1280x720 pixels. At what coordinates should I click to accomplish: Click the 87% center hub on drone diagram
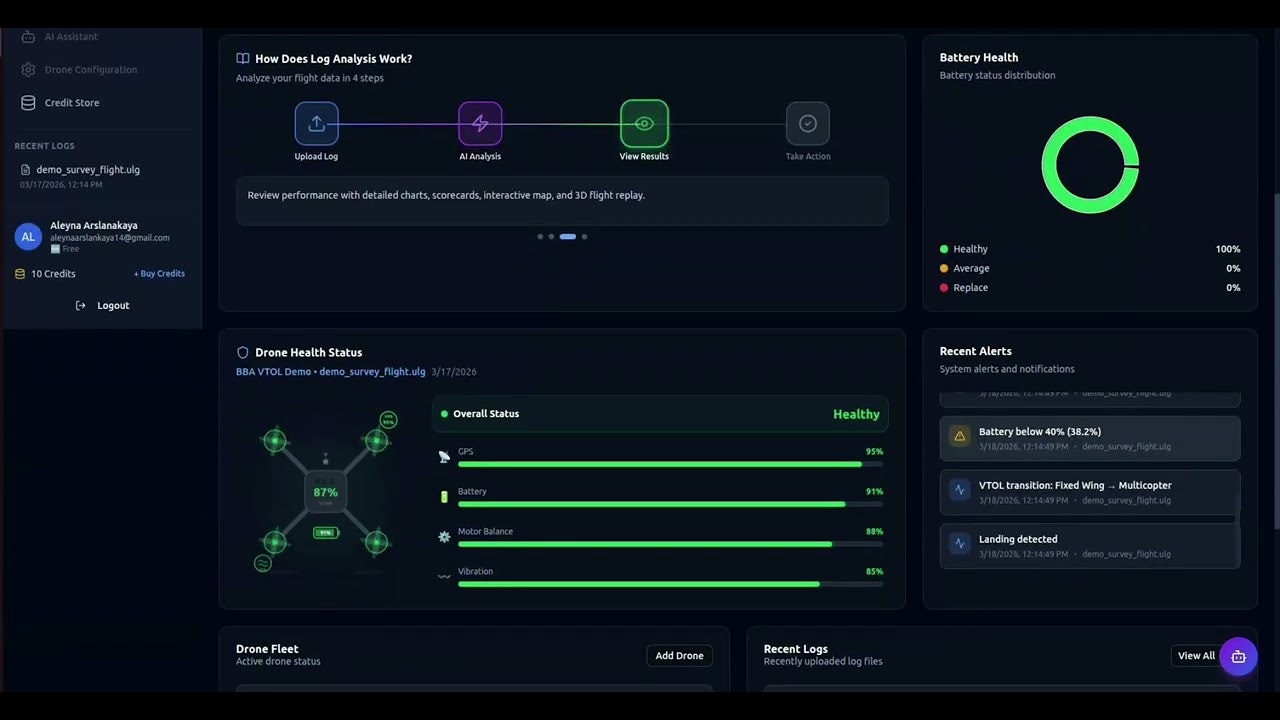pos(325,493)
